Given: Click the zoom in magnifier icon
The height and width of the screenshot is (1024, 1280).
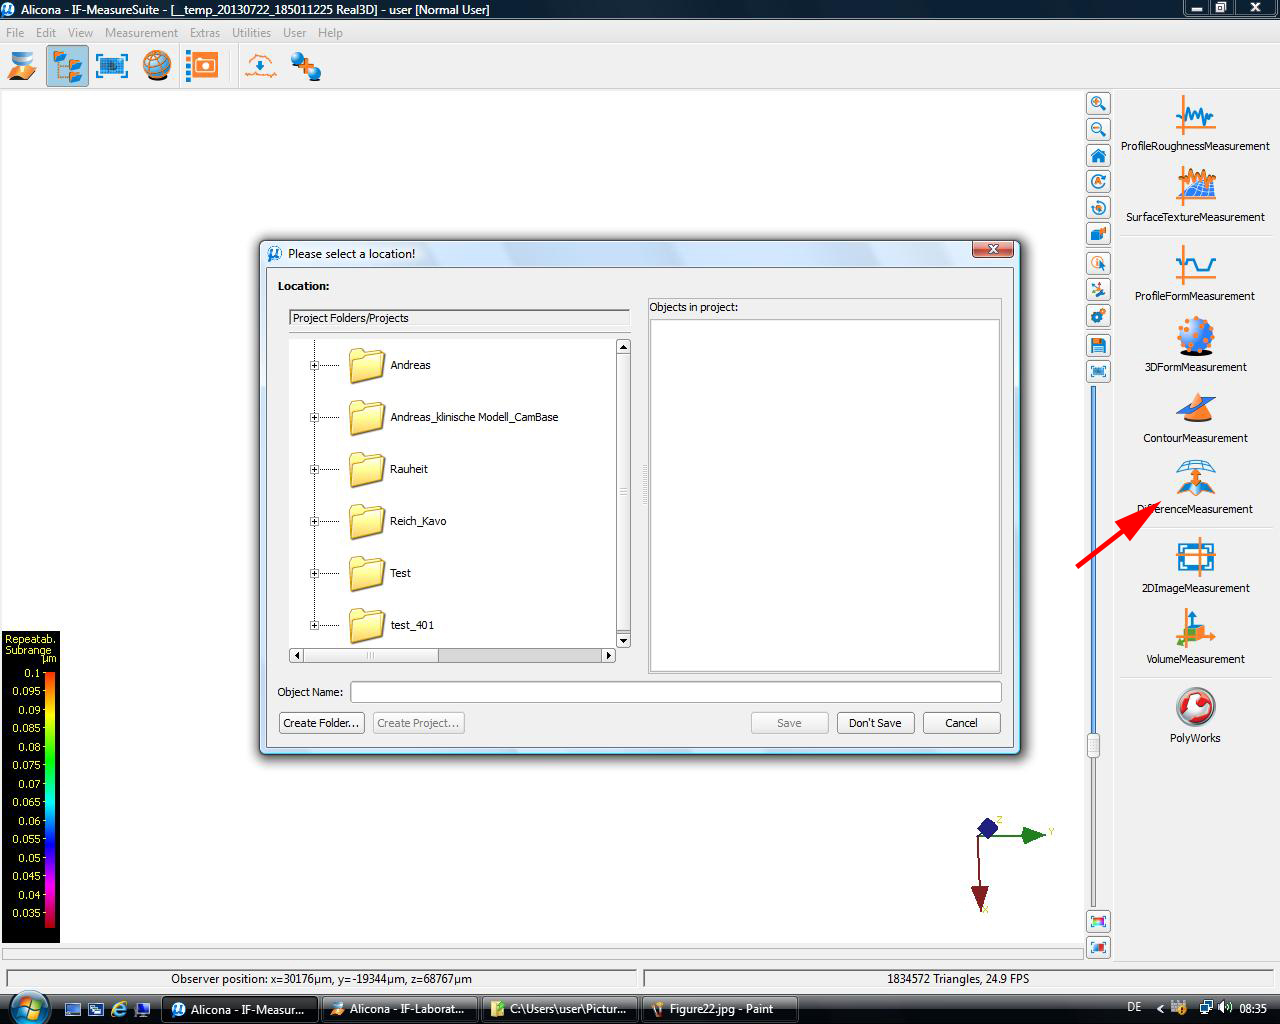Looking at the screenshot, I should (1098, 104).
